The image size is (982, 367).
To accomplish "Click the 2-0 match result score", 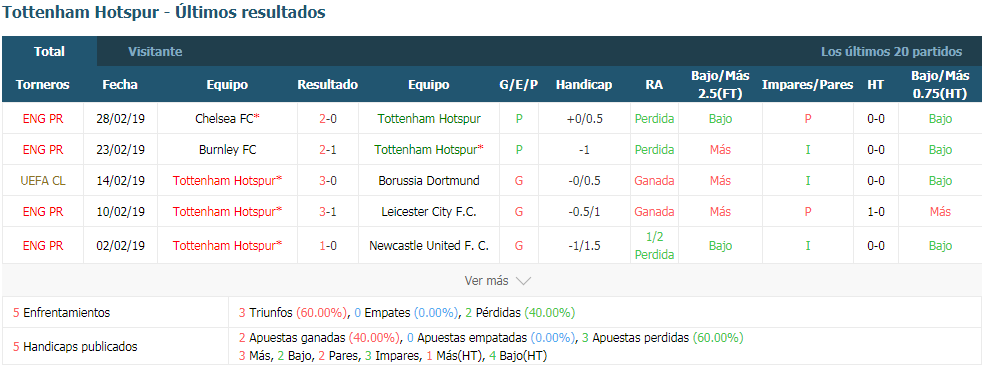I will click(x=328, y=118).
